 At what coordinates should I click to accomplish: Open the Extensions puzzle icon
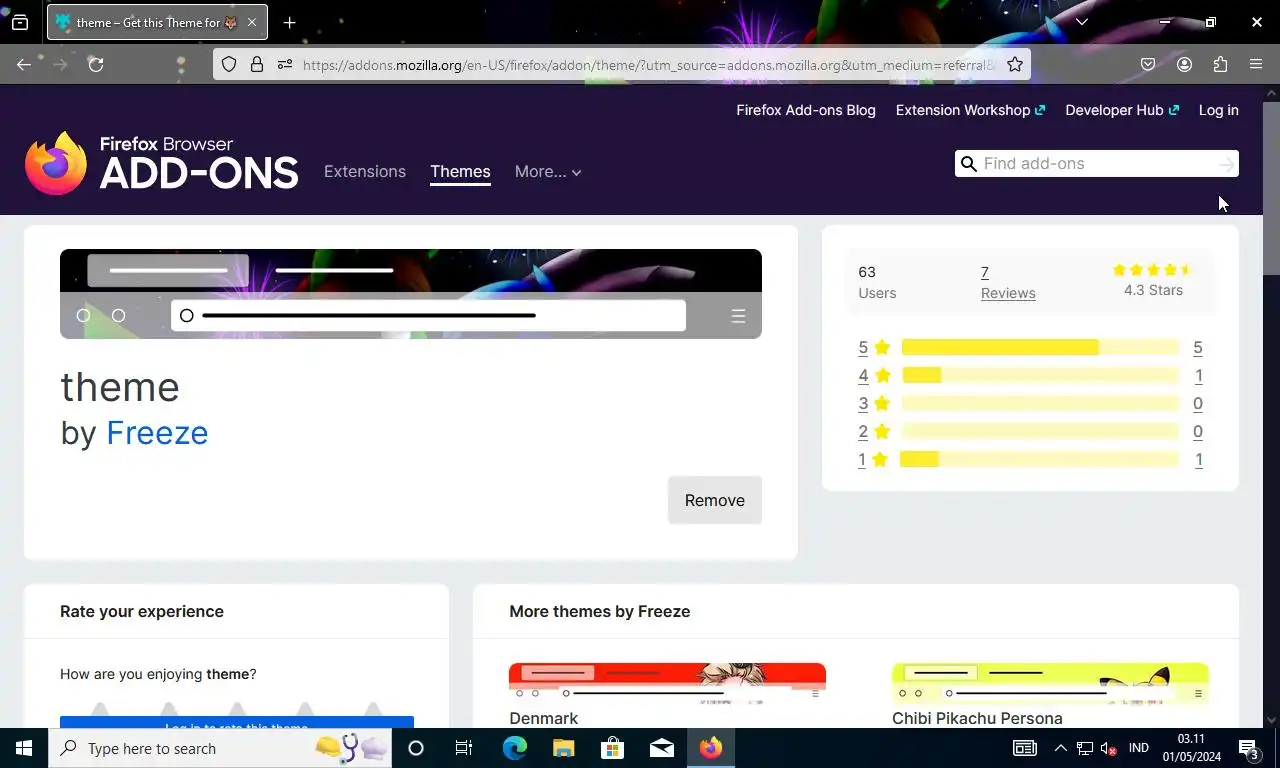click(x=1220, y=64)
